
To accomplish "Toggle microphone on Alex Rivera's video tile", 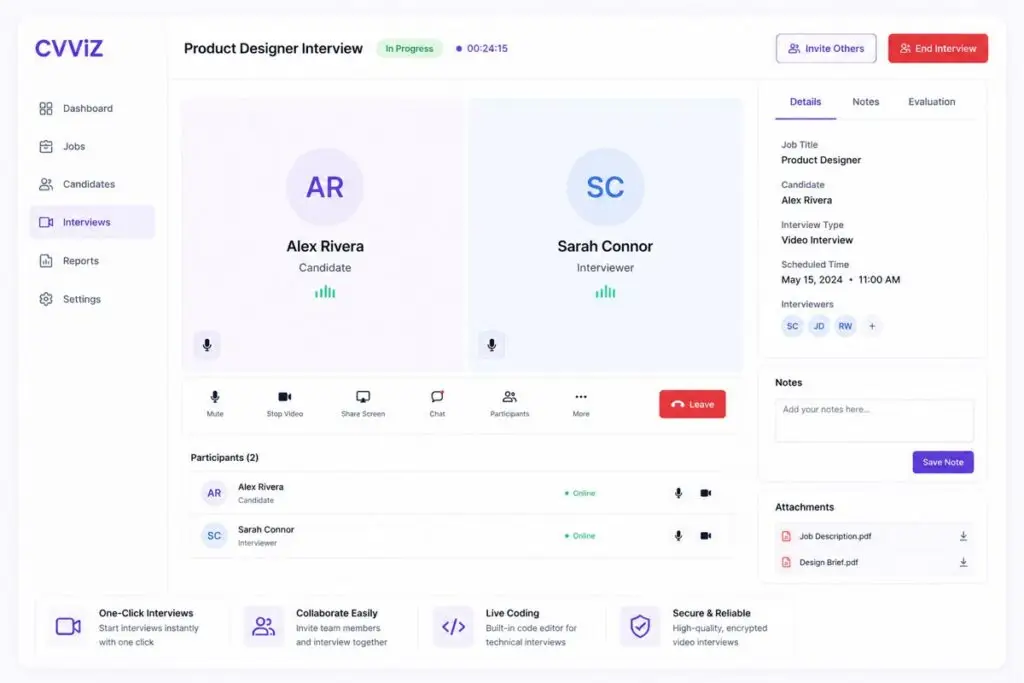I will (207, 345).
